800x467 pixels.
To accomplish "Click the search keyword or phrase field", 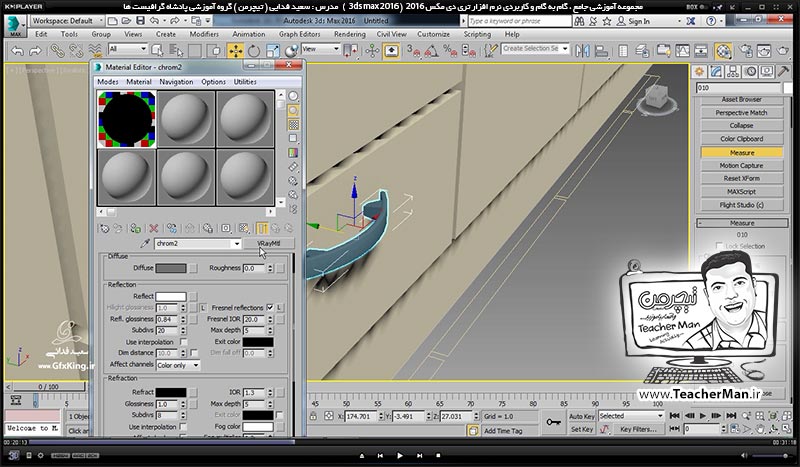I will coord(519,21).
